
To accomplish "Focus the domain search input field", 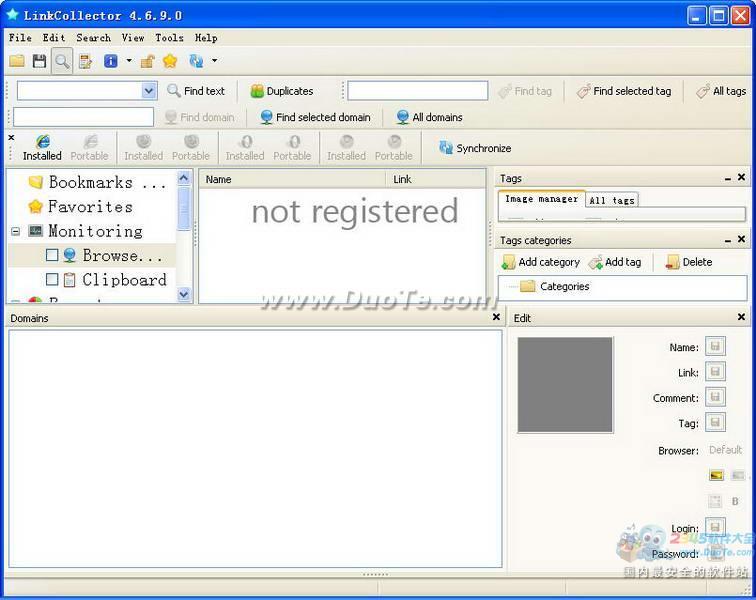I will (83, 117).
